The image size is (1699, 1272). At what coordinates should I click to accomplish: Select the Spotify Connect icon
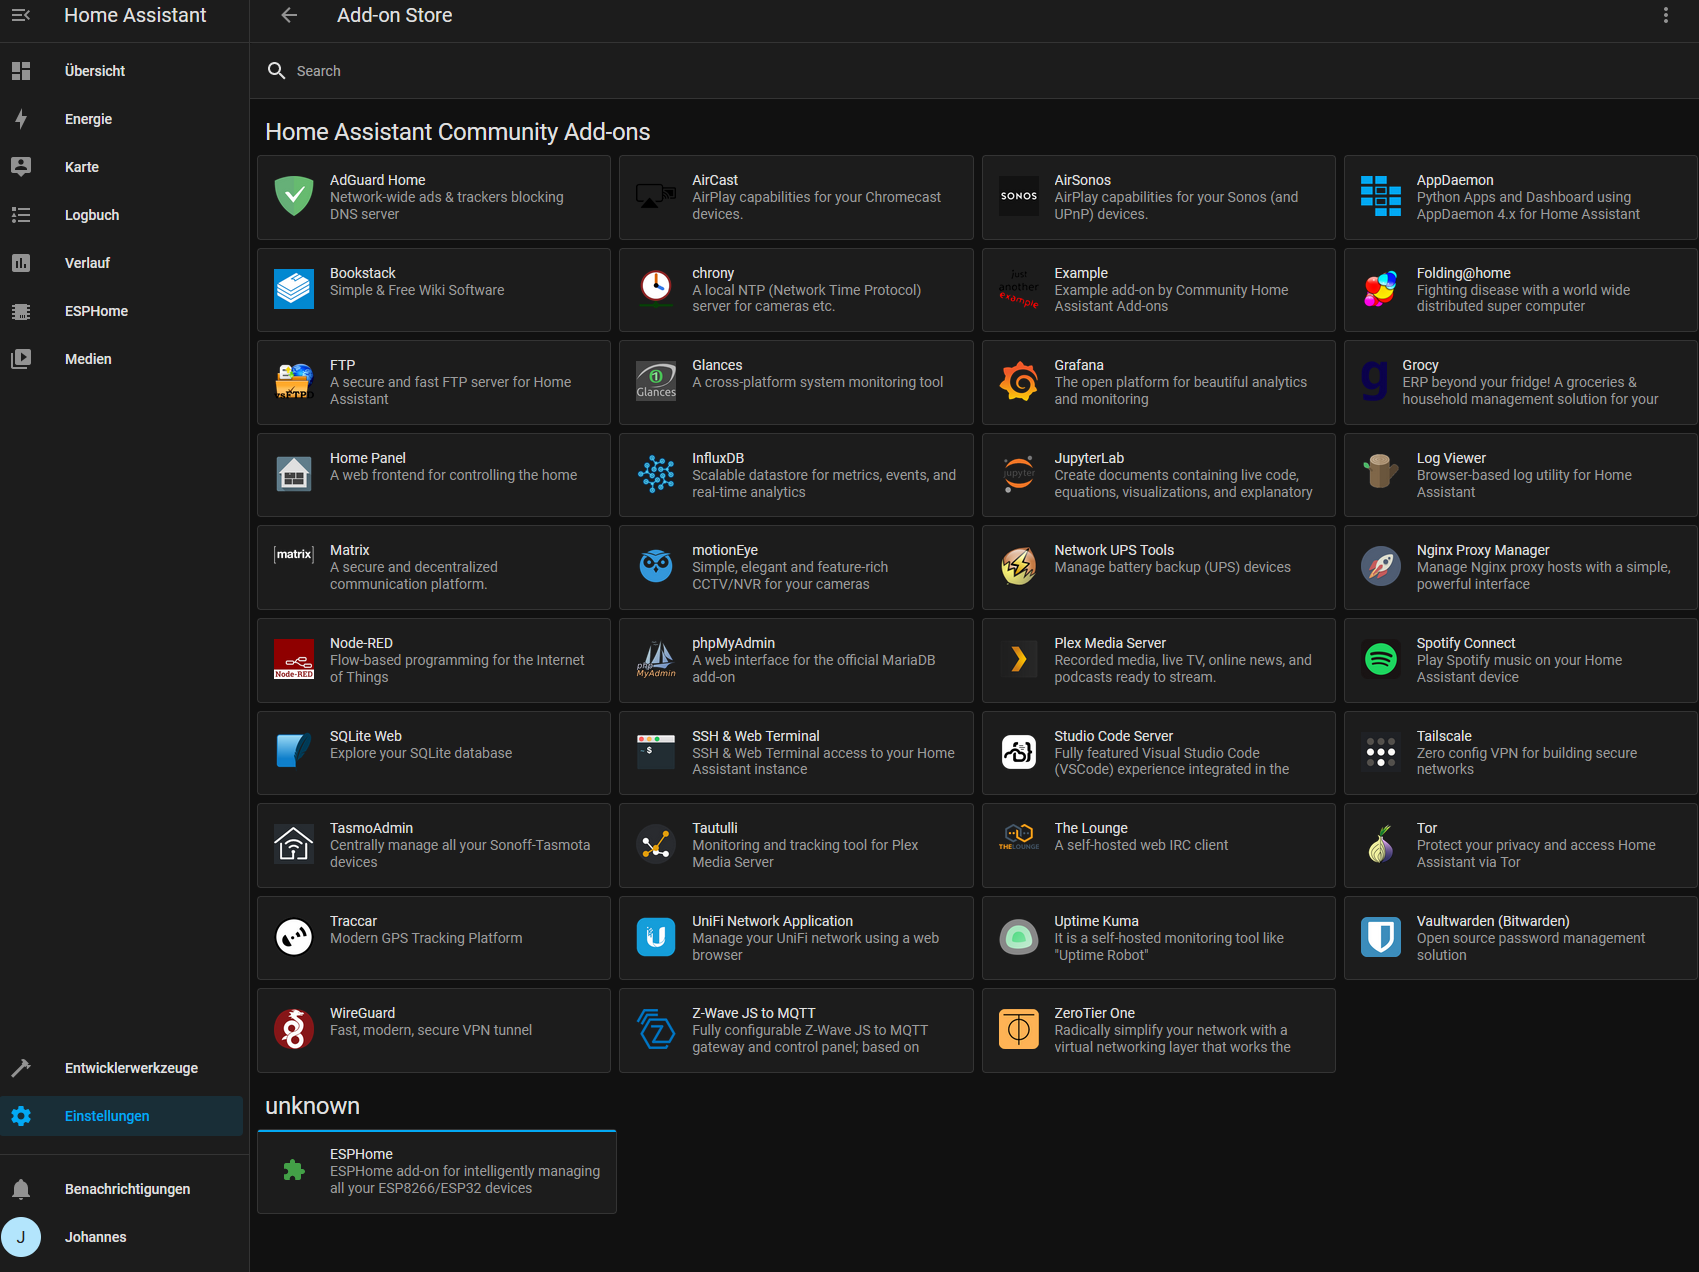pyautogui.click(x=1380, y=660)
